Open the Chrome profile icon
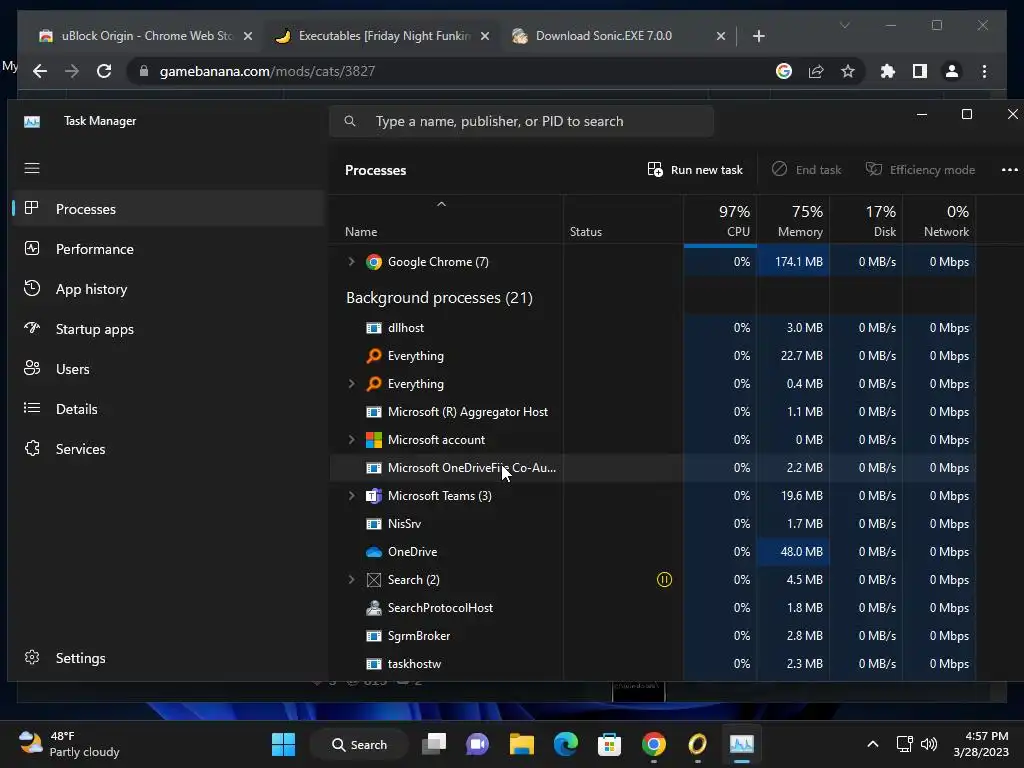The image size is (1024, 768). [952, 71]
